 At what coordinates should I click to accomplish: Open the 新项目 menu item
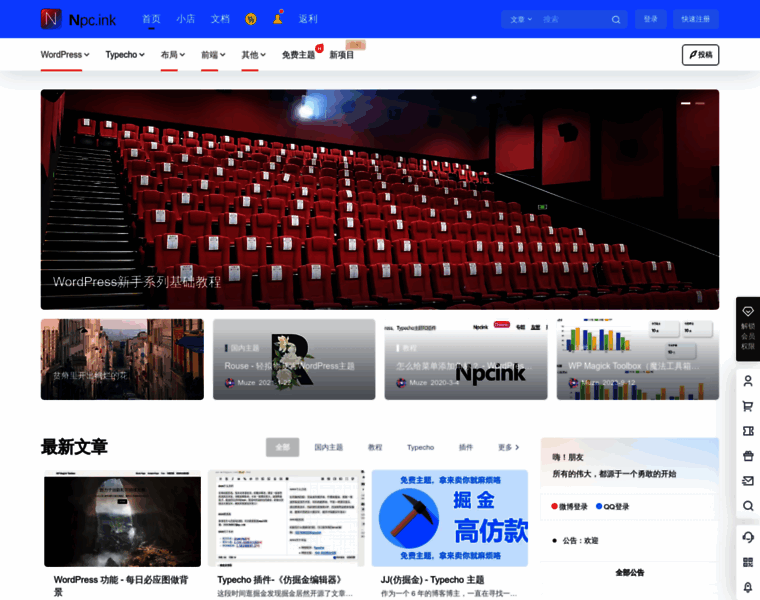[x=342, y=55]
